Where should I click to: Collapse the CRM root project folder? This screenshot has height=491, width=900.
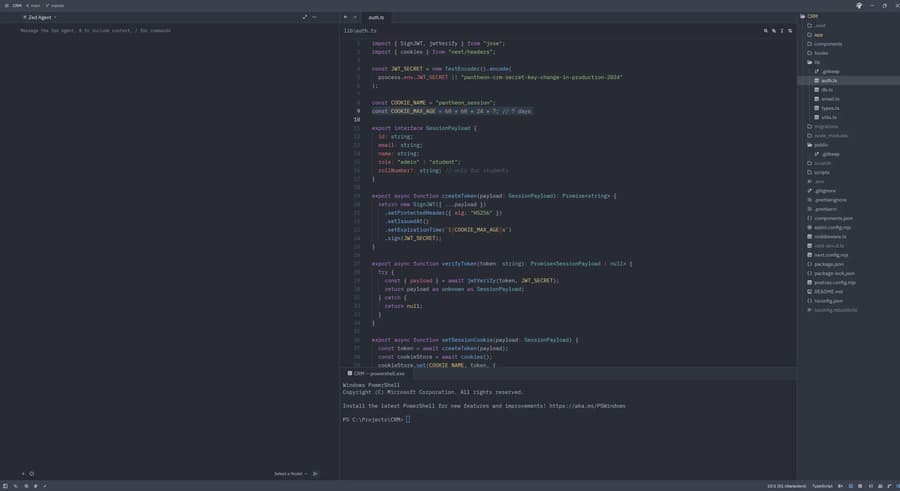point(809,16)
